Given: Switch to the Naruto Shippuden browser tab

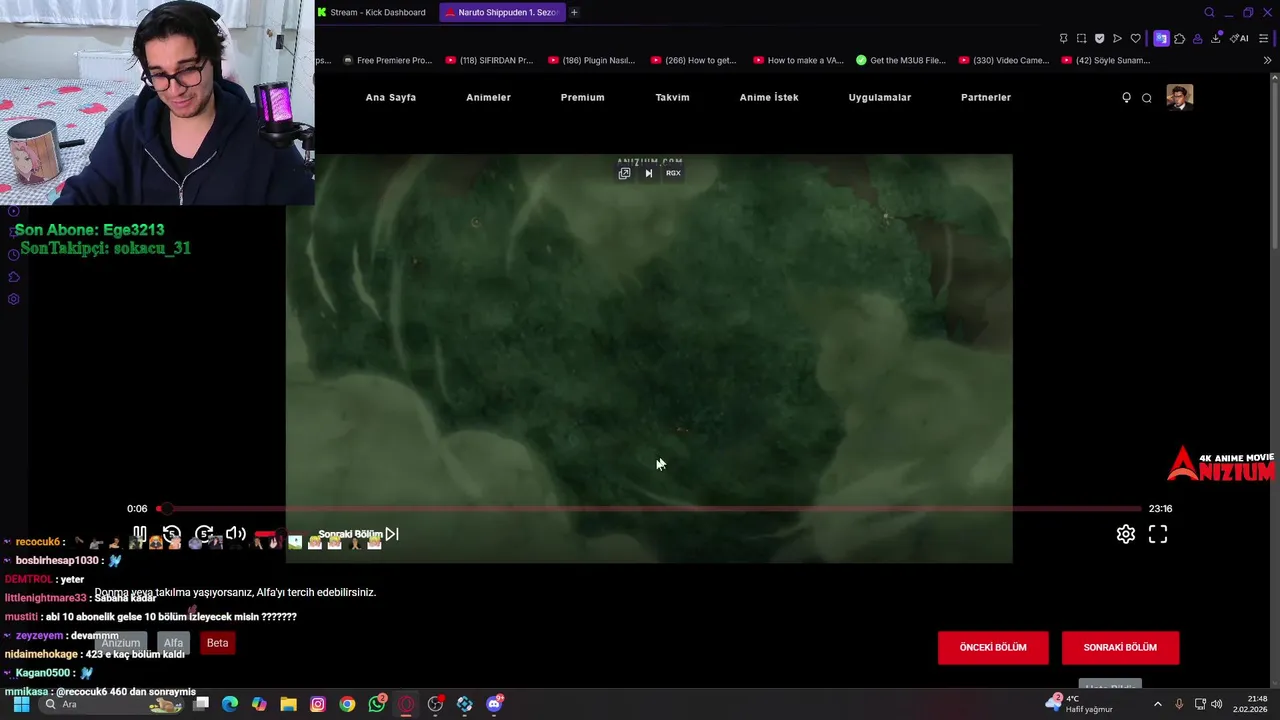Looking at the screenshot, I should (x=503, y=12).
